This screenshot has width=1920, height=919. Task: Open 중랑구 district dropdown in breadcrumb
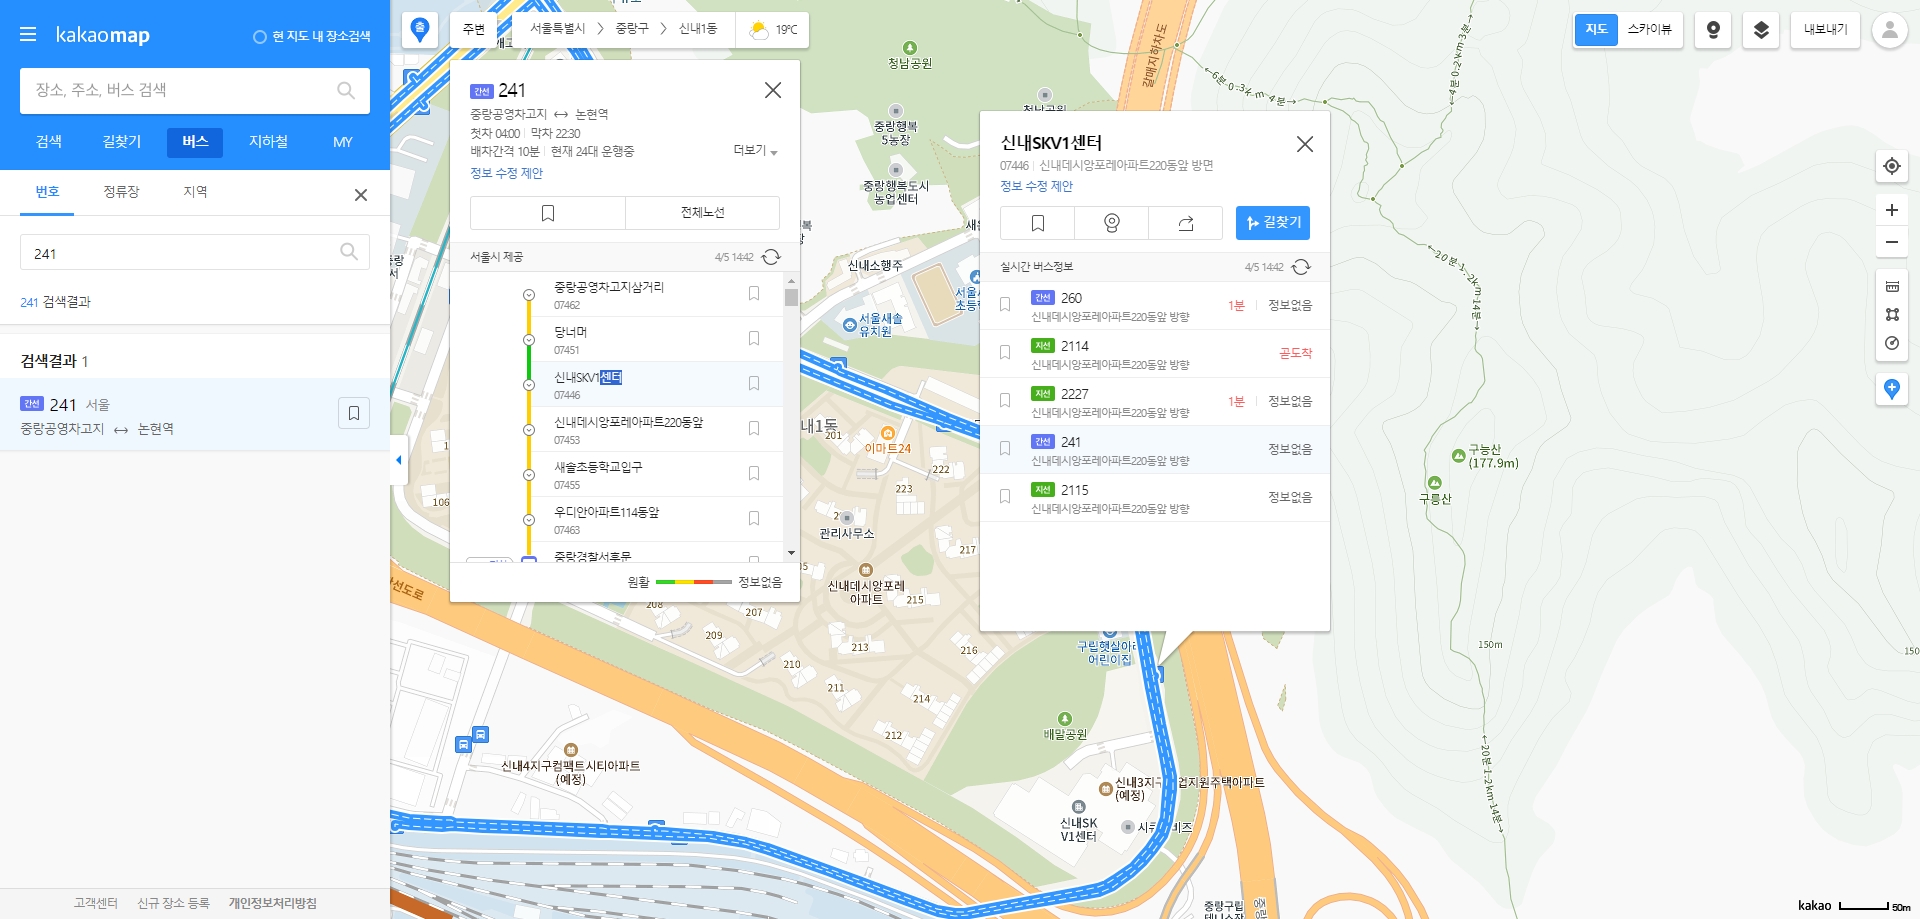[x=632, y=29]
